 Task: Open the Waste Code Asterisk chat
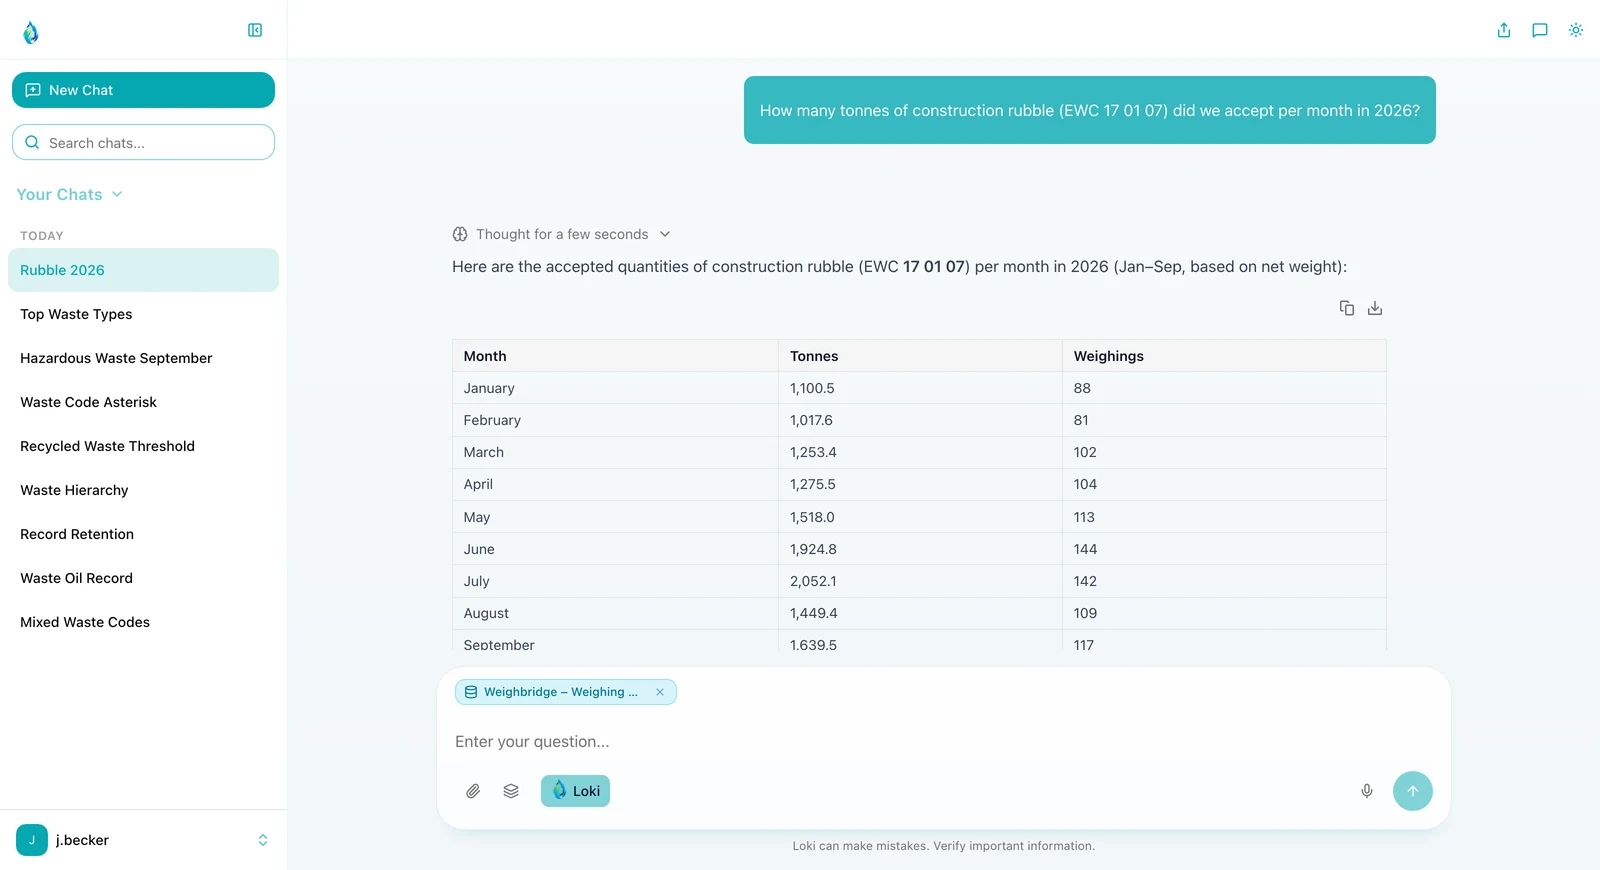pyautogui.click(x=143, y=402)
